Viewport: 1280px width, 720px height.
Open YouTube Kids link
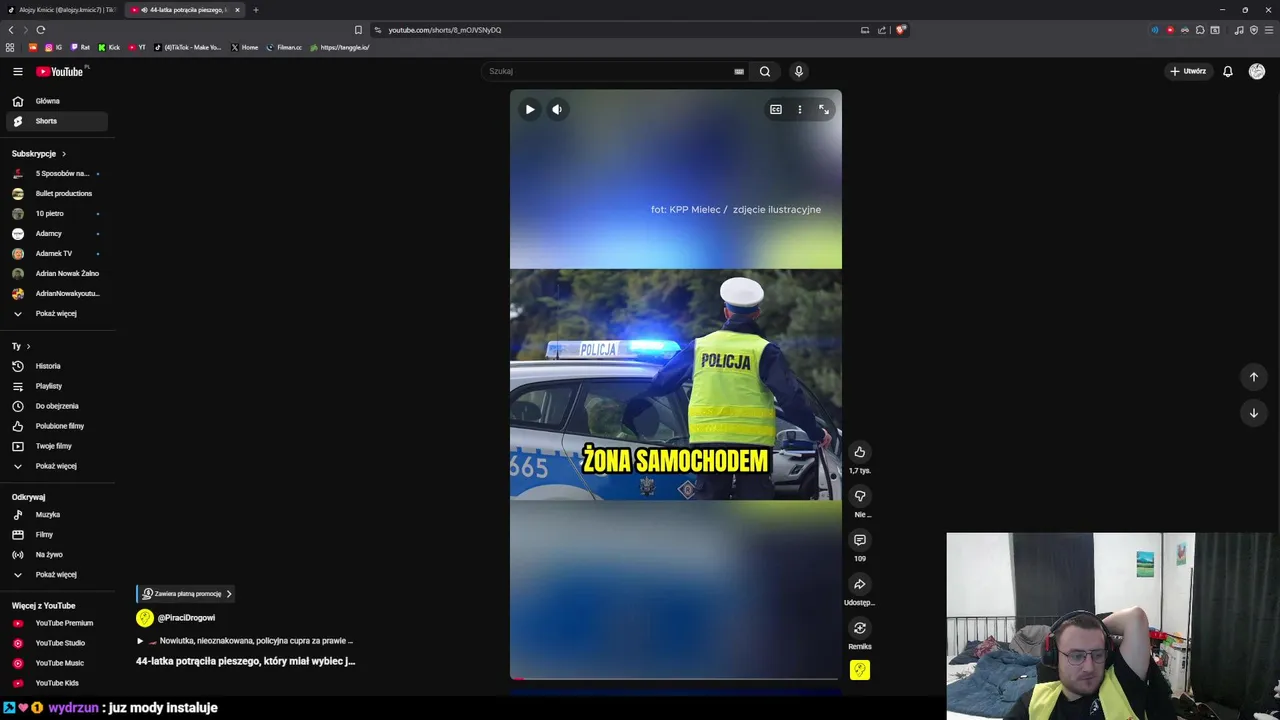pyautogui.click(x=57, y=683)
